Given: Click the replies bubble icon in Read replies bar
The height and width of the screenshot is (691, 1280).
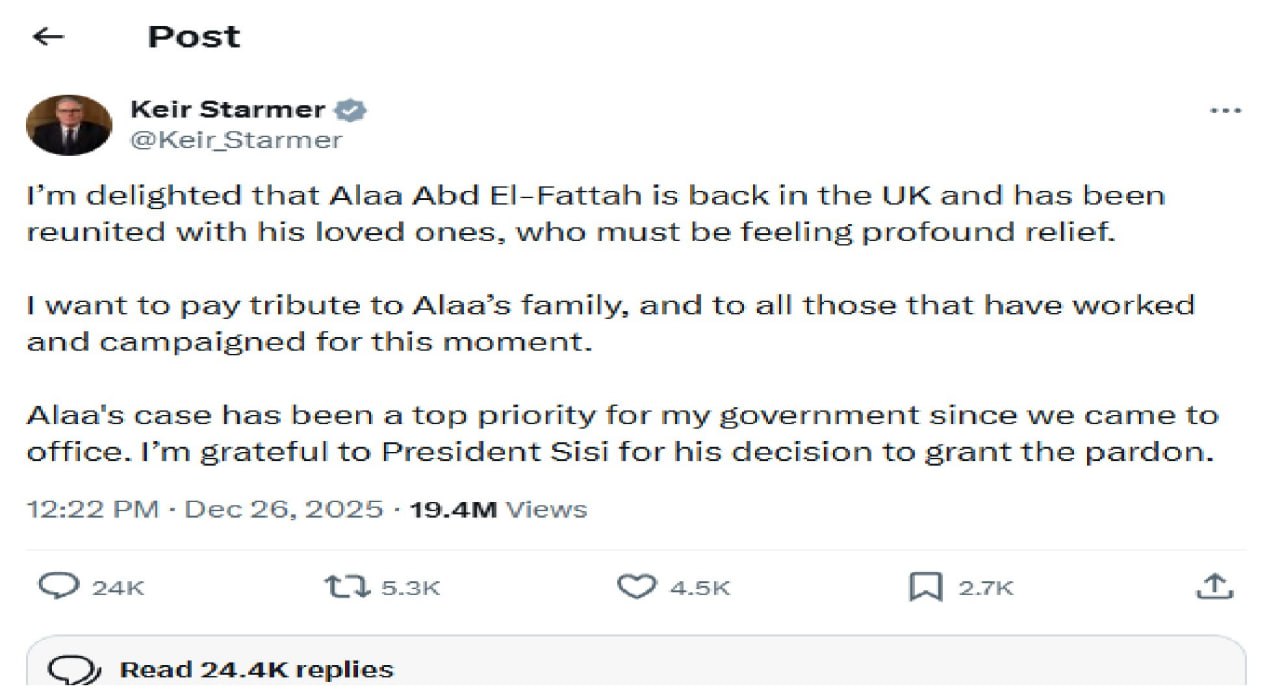Looking at the screenshot, I should tap(74, 669).
